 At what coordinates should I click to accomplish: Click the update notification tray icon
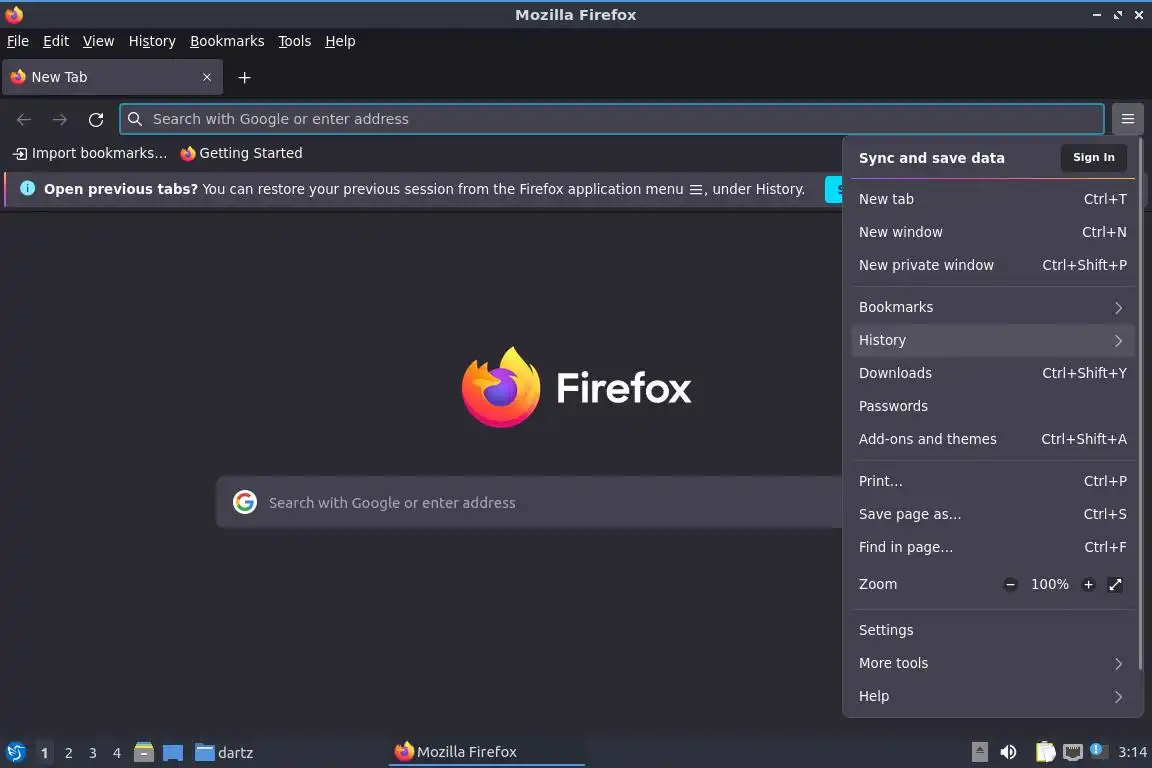tap(1096, 750)
